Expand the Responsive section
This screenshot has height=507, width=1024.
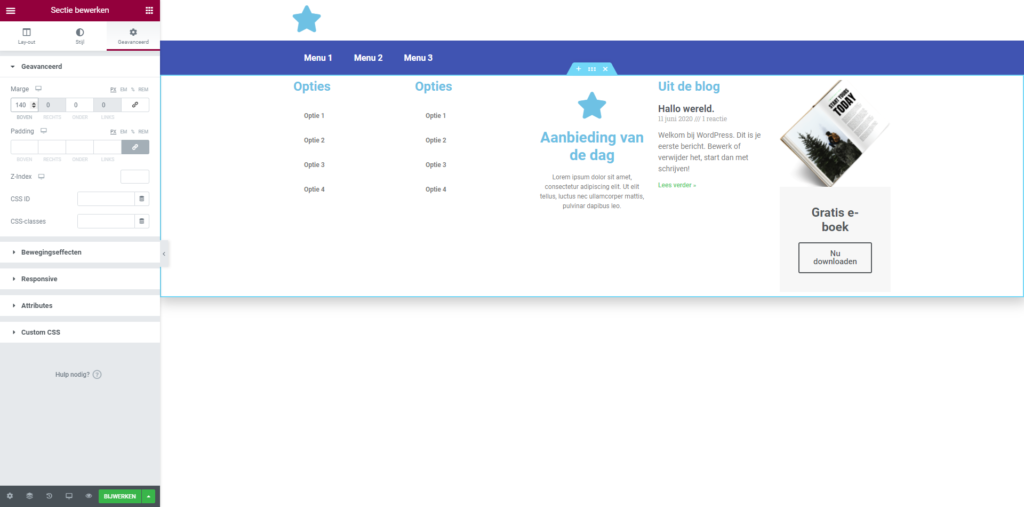[80, 279]
